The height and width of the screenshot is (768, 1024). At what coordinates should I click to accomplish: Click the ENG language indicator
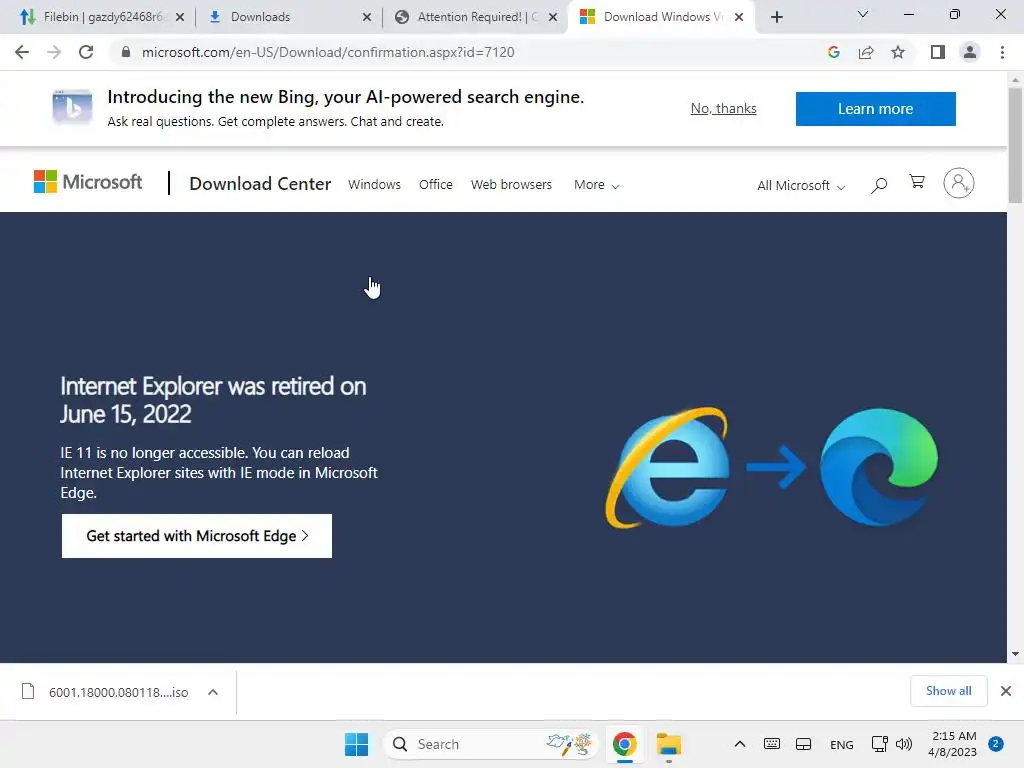(842, 745)
